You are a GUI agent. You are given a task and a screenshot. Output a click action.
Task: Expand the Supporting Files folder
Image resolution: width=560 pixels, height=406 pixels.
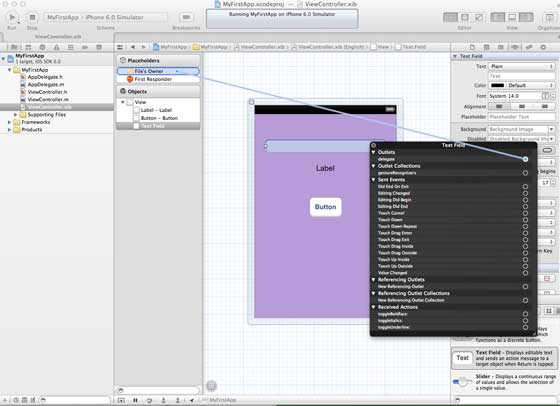coord(15,115)
